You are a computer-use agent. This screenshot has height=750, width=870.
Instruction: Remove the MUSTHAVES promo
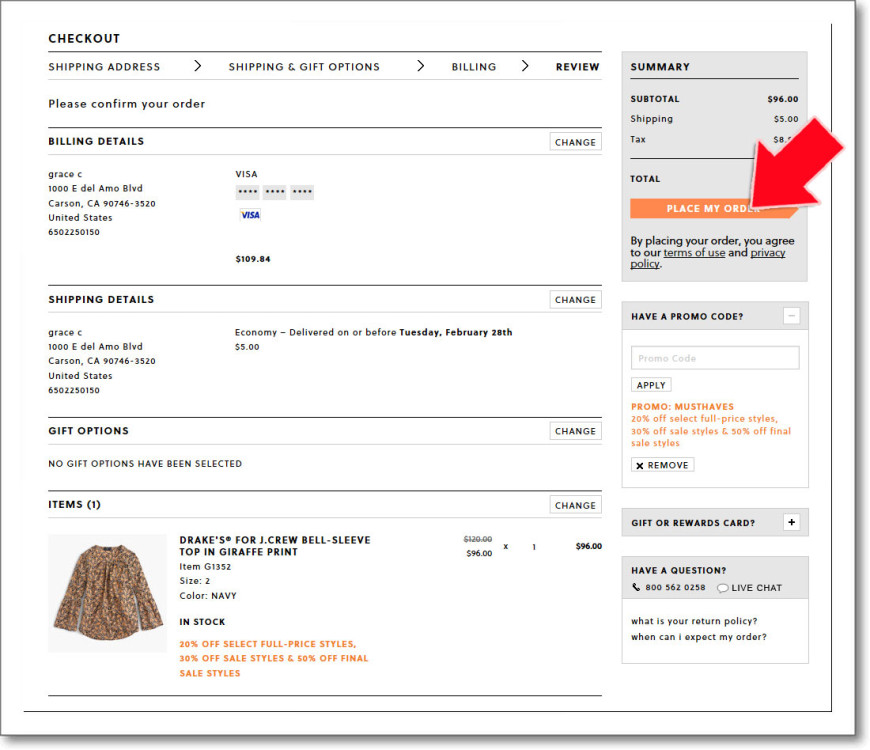coord(662,465)
